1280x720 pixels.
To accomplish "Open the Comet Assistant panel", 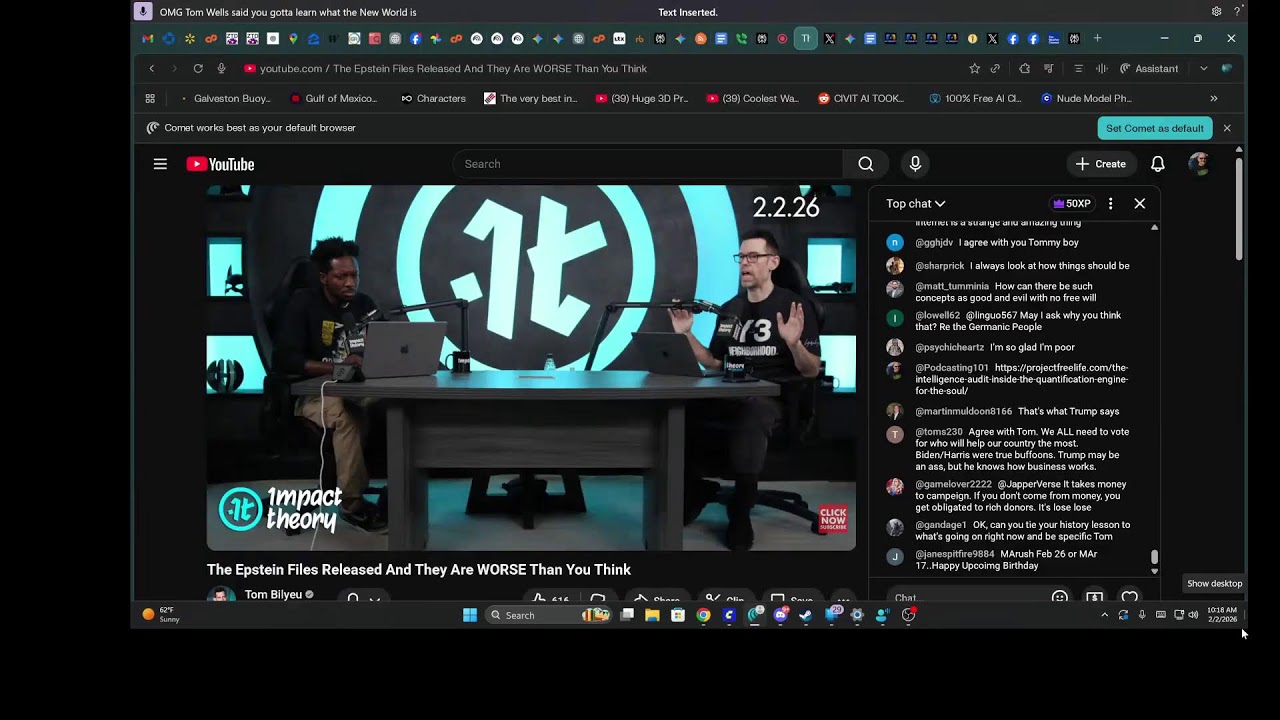I will click(x=1149, y=68).
